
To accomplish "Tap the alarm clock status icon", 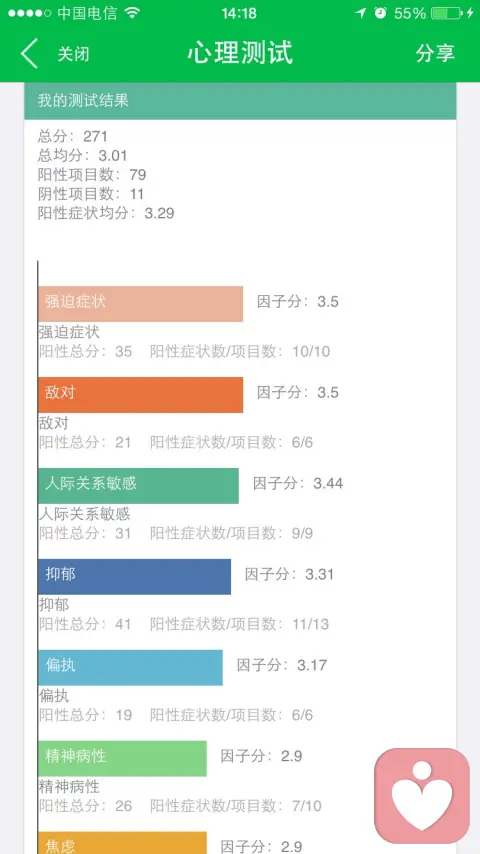I will click(x=380, y=13).
